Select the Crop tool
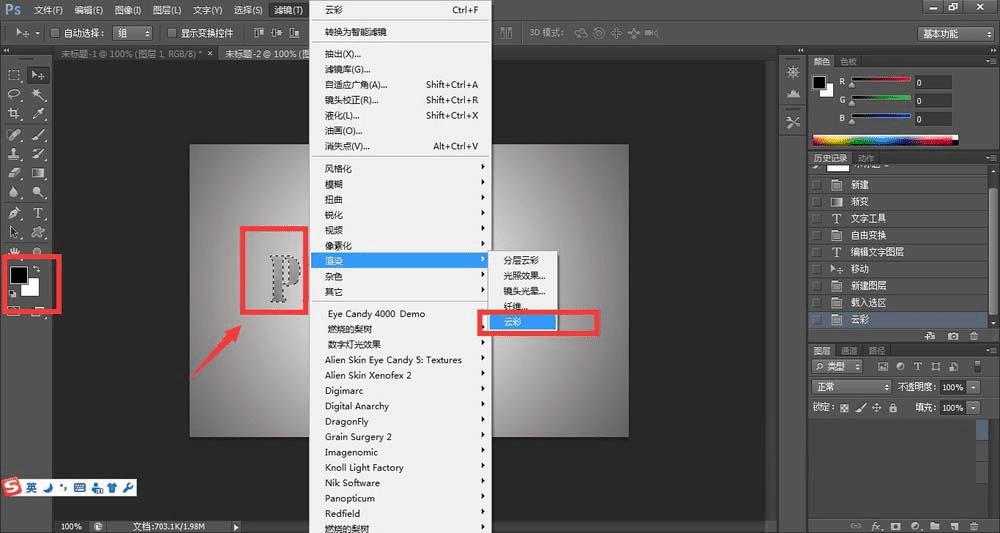 [14, 114]
